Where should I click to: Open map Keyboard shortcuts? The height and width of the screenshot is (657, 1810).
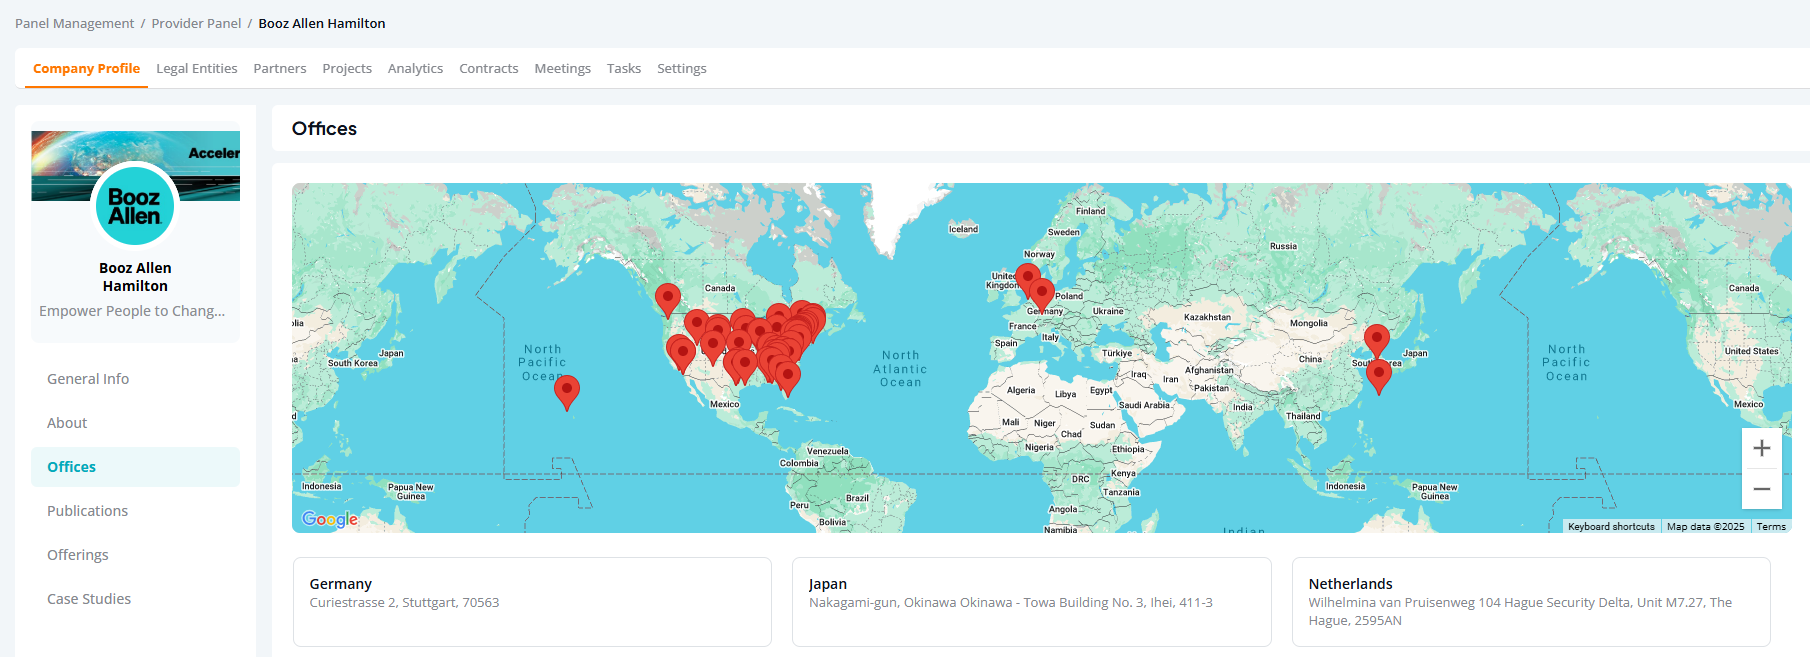tap(1611, 527)
